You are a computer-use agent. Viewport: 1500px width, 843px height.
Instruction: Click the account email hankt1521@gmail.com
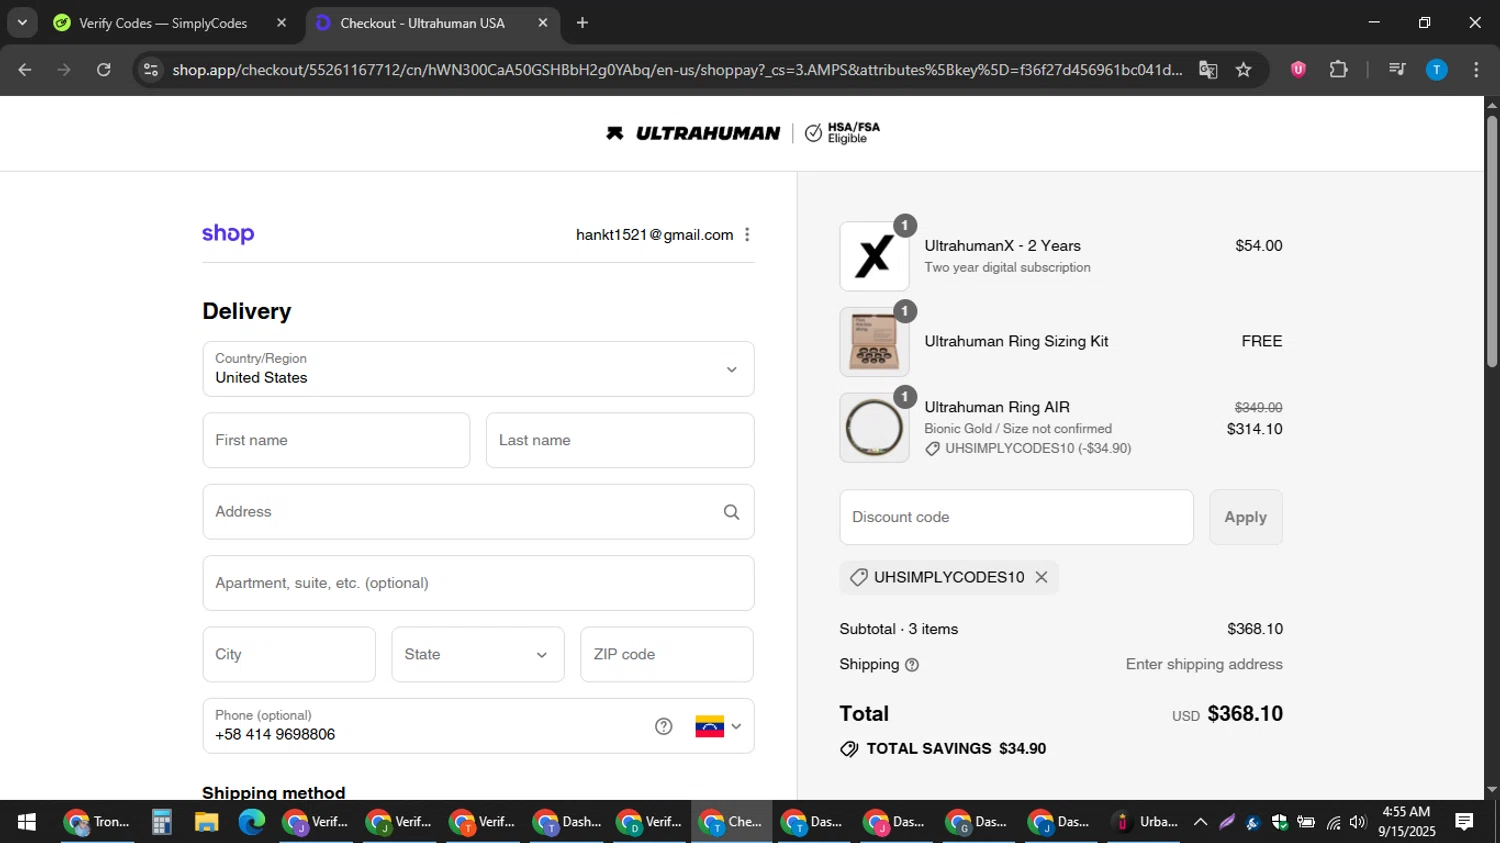pyautogui.click(x=654, y=234)
